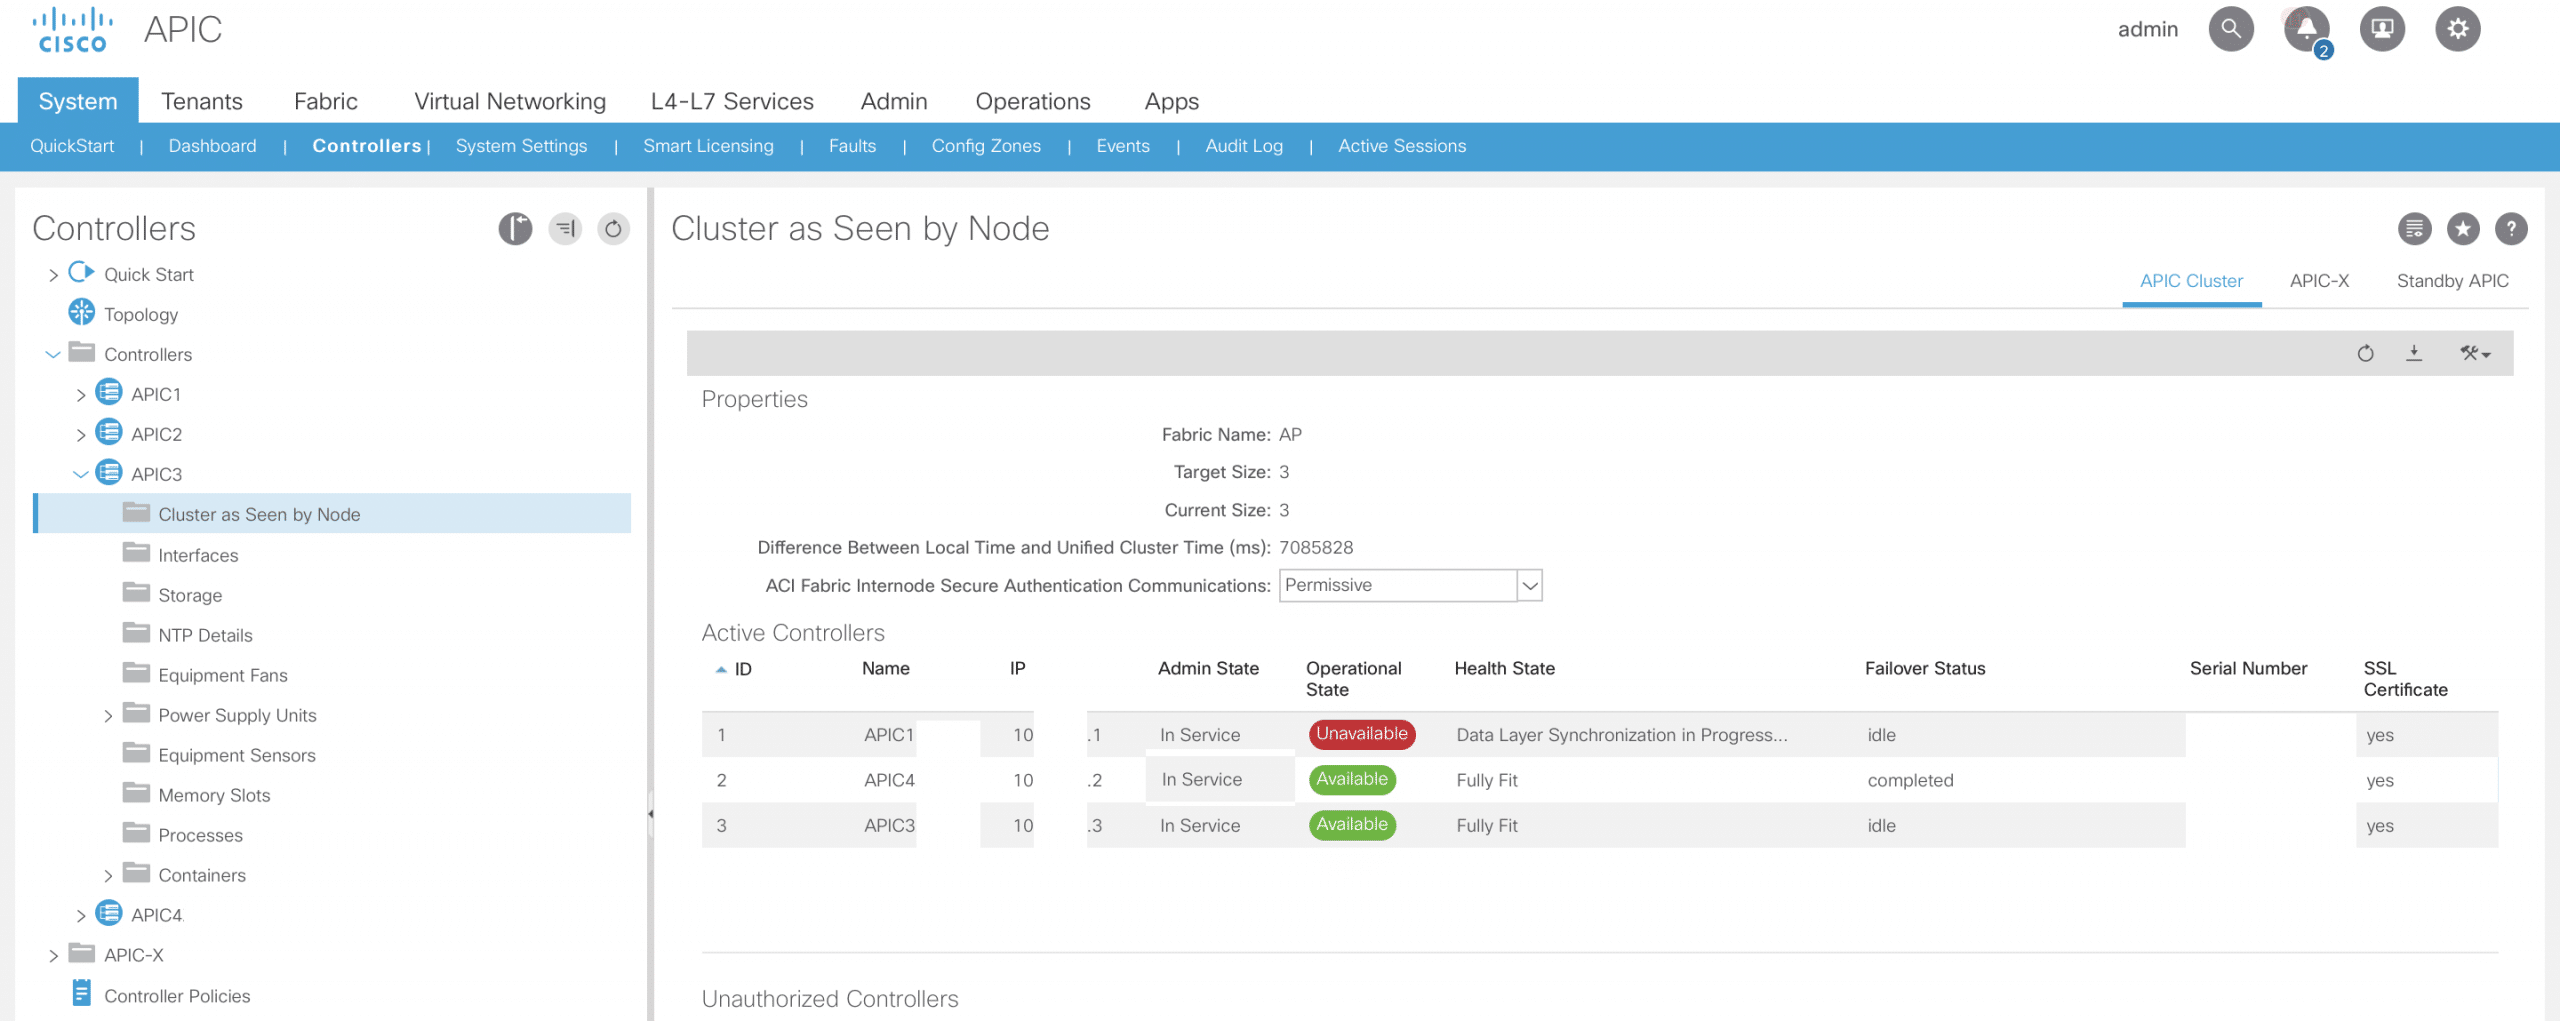Screen dimensions: 2560x1021
Task: Expand the APIC4 tree node
Action: (81, 916)
